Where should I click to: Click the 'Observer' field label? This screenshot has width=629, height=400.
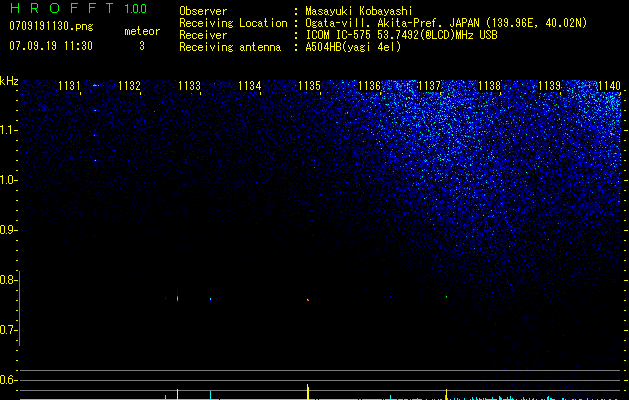pos(203,11)
